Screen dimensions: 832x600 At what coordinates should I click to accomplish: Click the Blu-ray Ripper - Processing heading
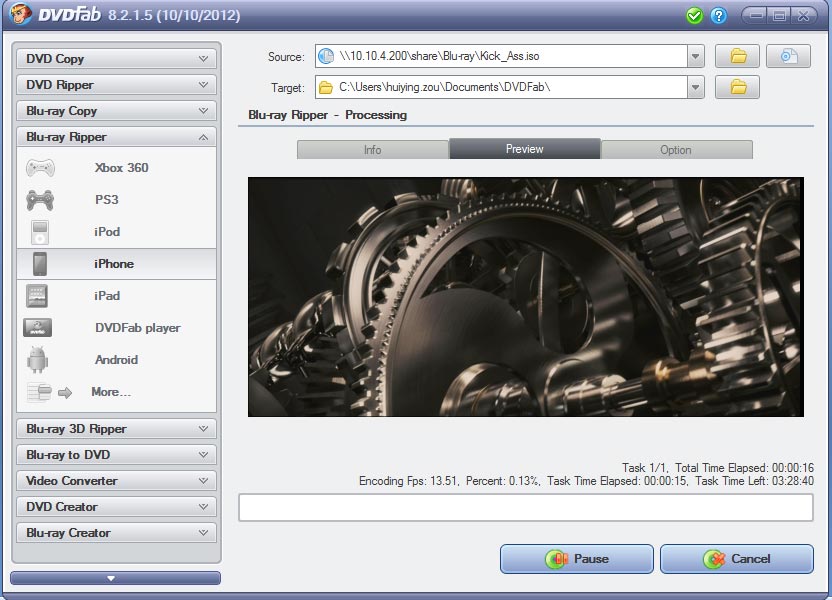(x=327, y=115)
